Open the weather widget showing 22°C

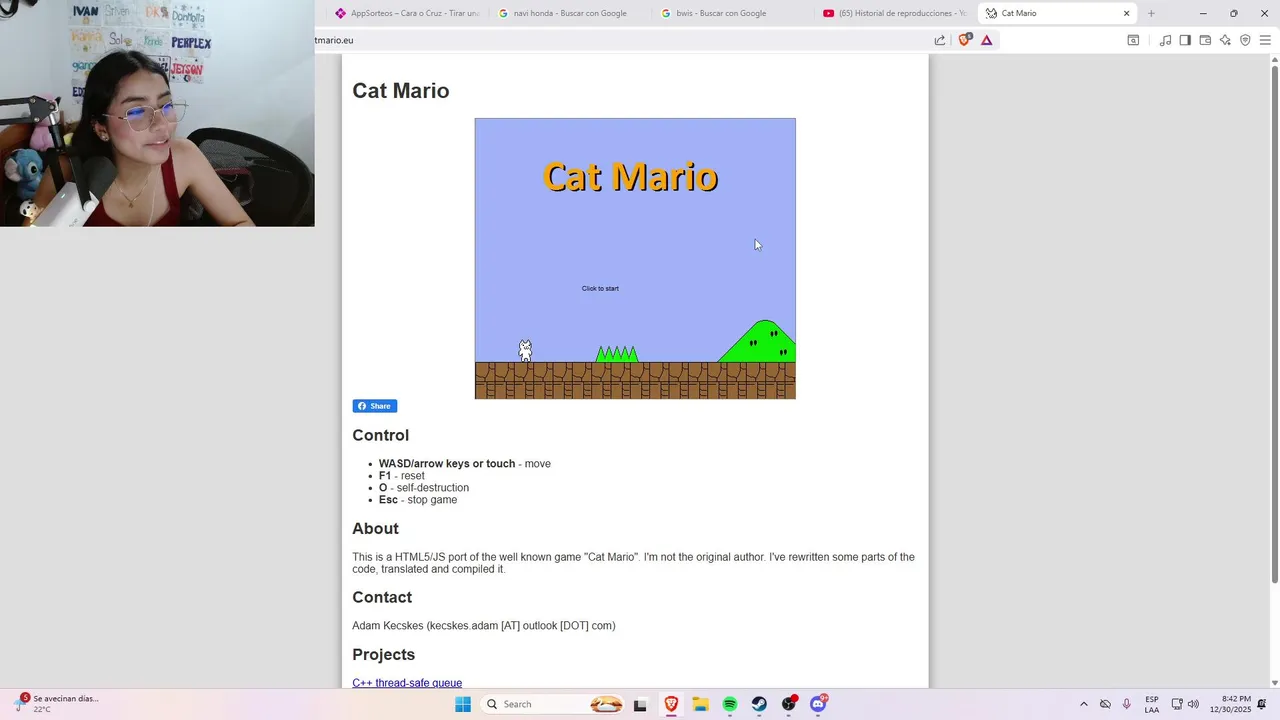click(58, 704)
